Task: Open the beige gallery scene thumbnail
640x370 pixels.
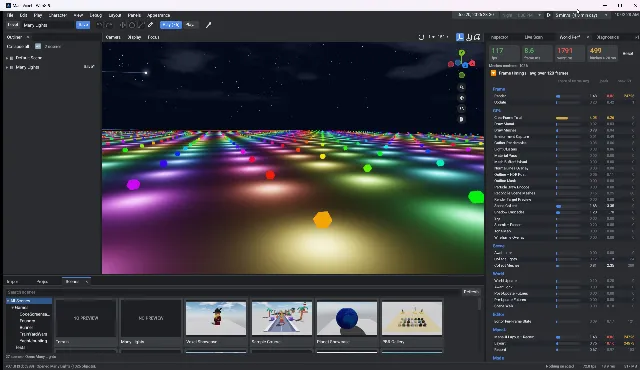Action: pyautogui.click(x=412, y=318)
